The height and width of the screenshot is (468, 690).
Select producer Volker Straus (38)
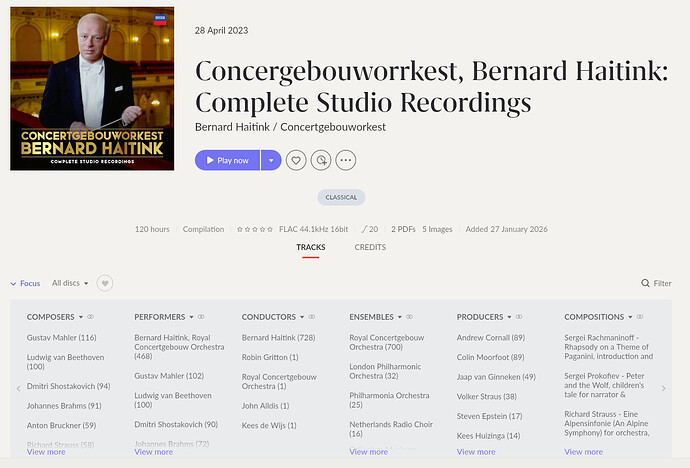pyautogui.click(x=487, y=396)
